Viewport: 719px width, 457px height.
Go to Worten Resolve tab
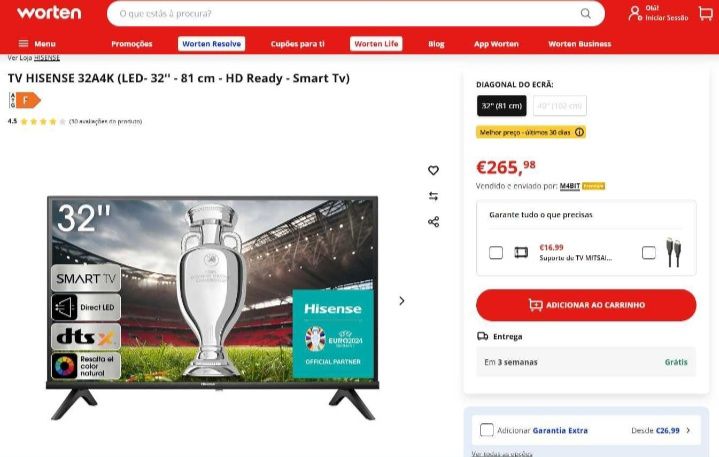click(x=211, y=44)
